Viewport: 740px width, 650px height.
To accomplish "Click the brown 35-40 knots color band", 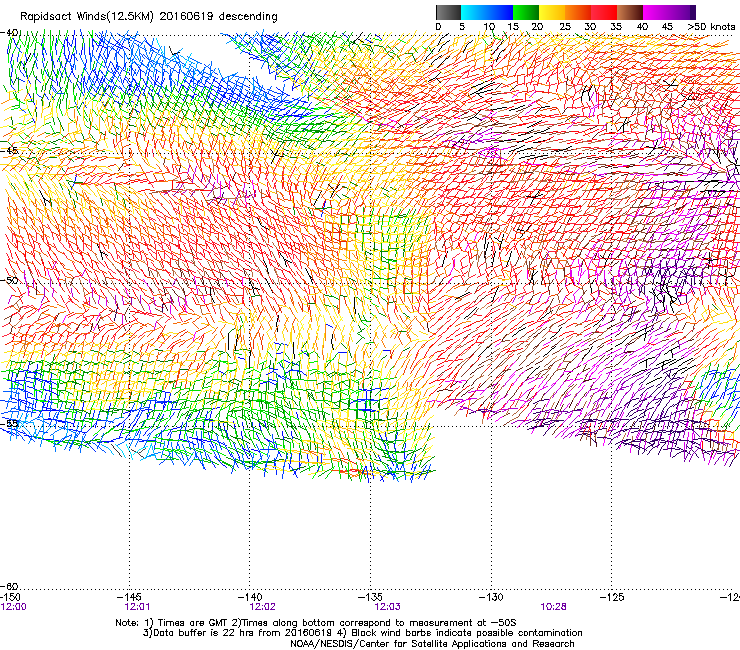I will click(630, 12).
